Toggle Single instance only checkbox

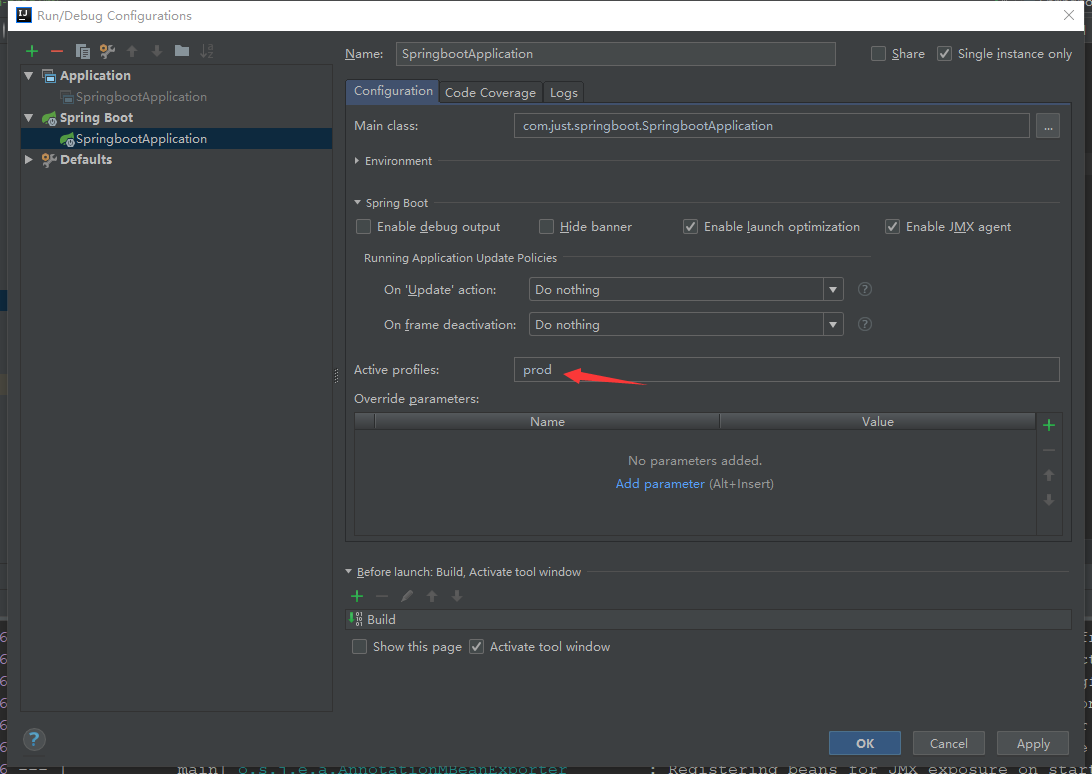pyautogui.click(x=944, y=54)
